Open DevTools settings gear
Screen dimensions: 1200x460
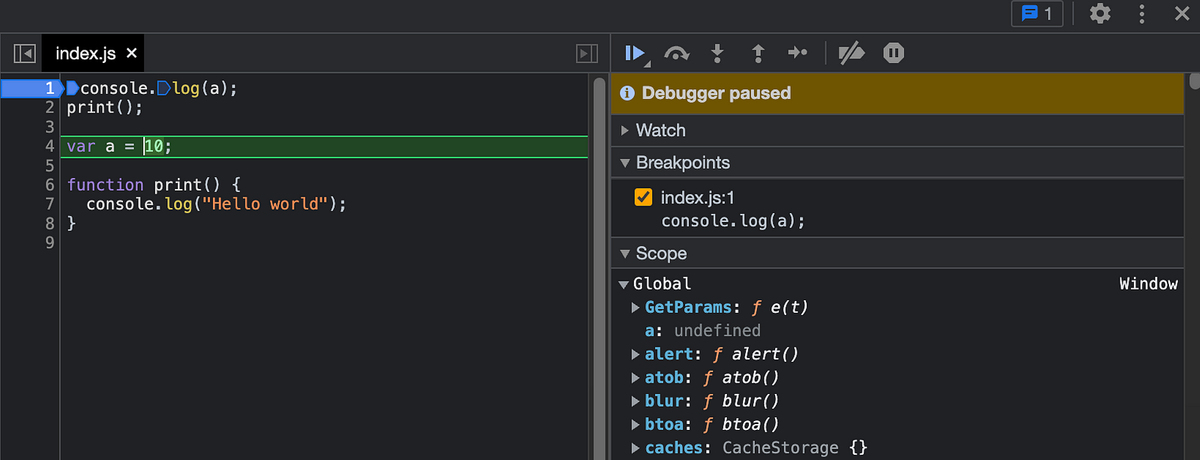point(1100,14)
